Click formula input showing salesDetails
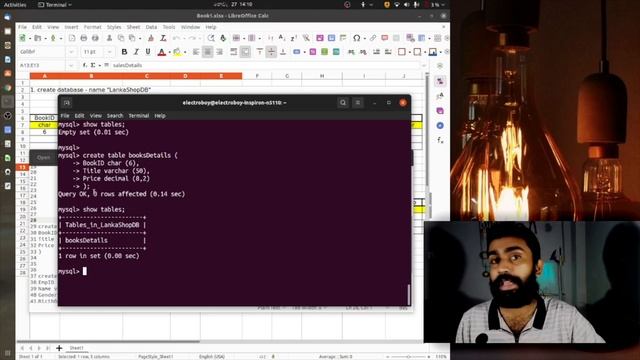 pyautogui.click(x=267, y=65)
